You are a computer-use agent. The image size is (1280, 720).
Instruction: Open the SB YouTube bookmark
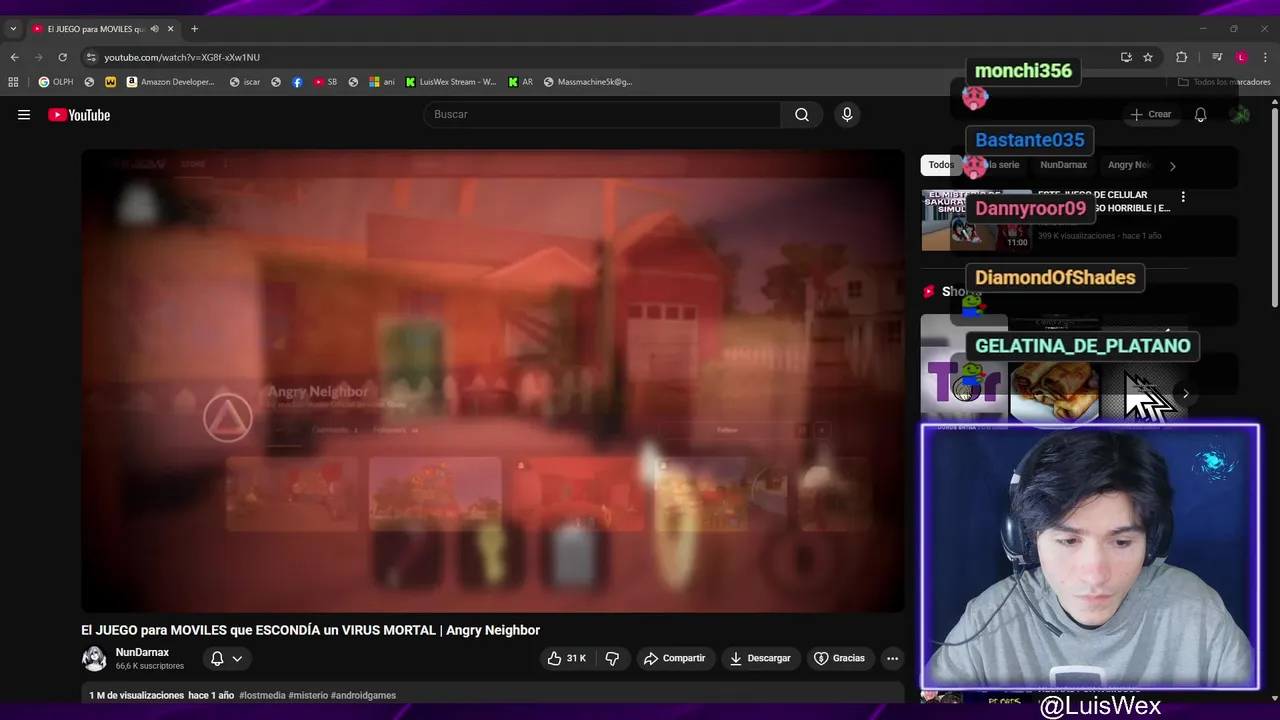pos(325,82)
